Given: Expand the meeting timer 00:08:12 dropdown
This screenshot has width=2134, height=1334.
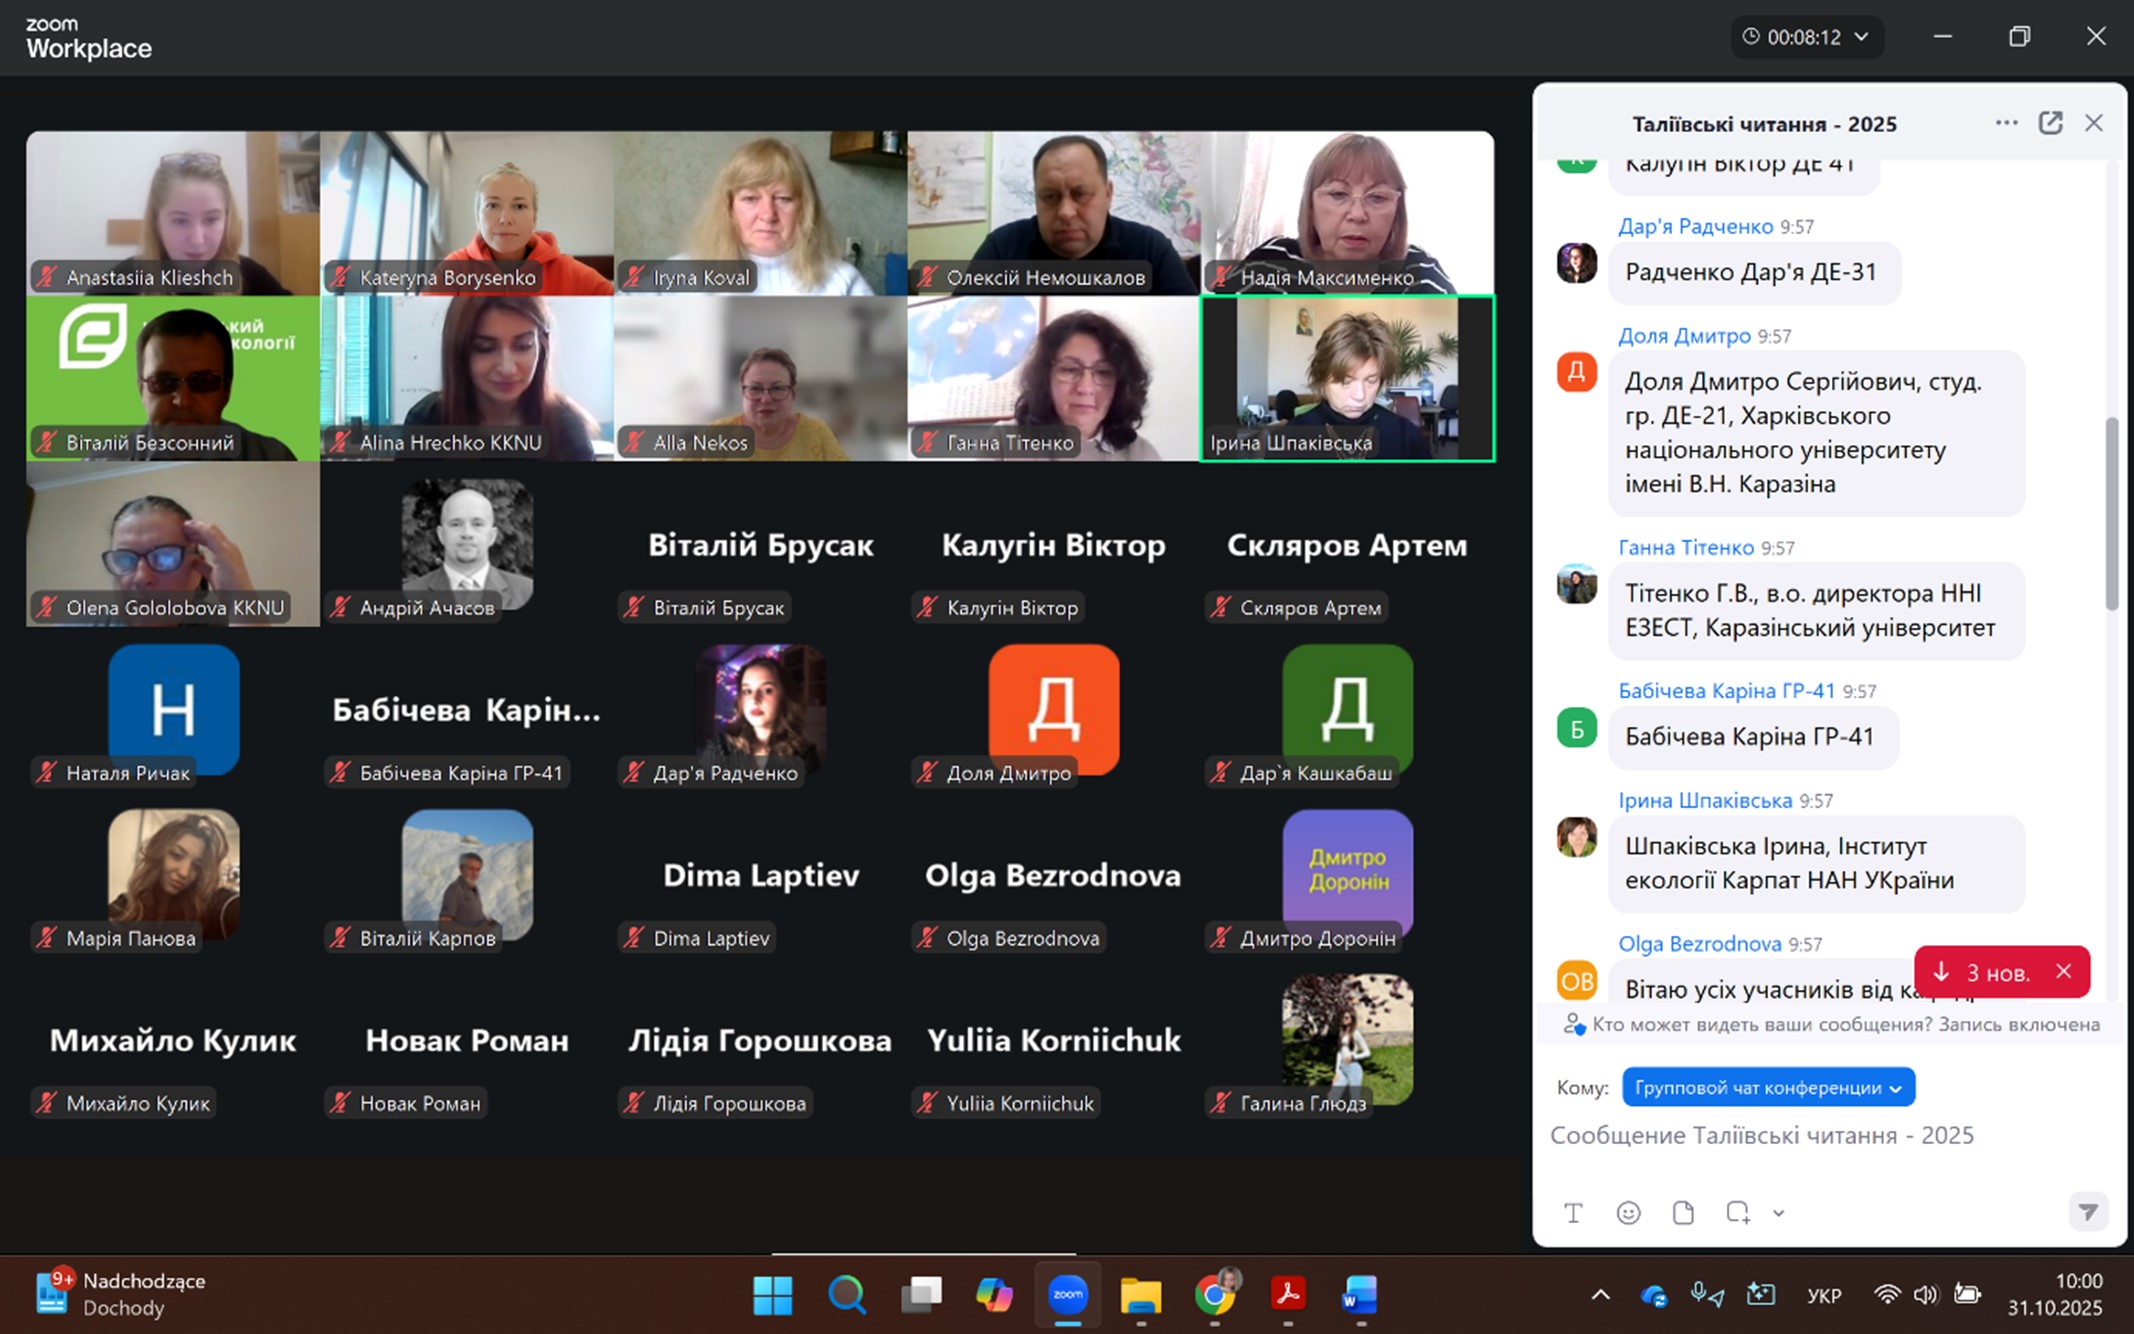Looking at the screenshot, I should [x=1861, y=37].
